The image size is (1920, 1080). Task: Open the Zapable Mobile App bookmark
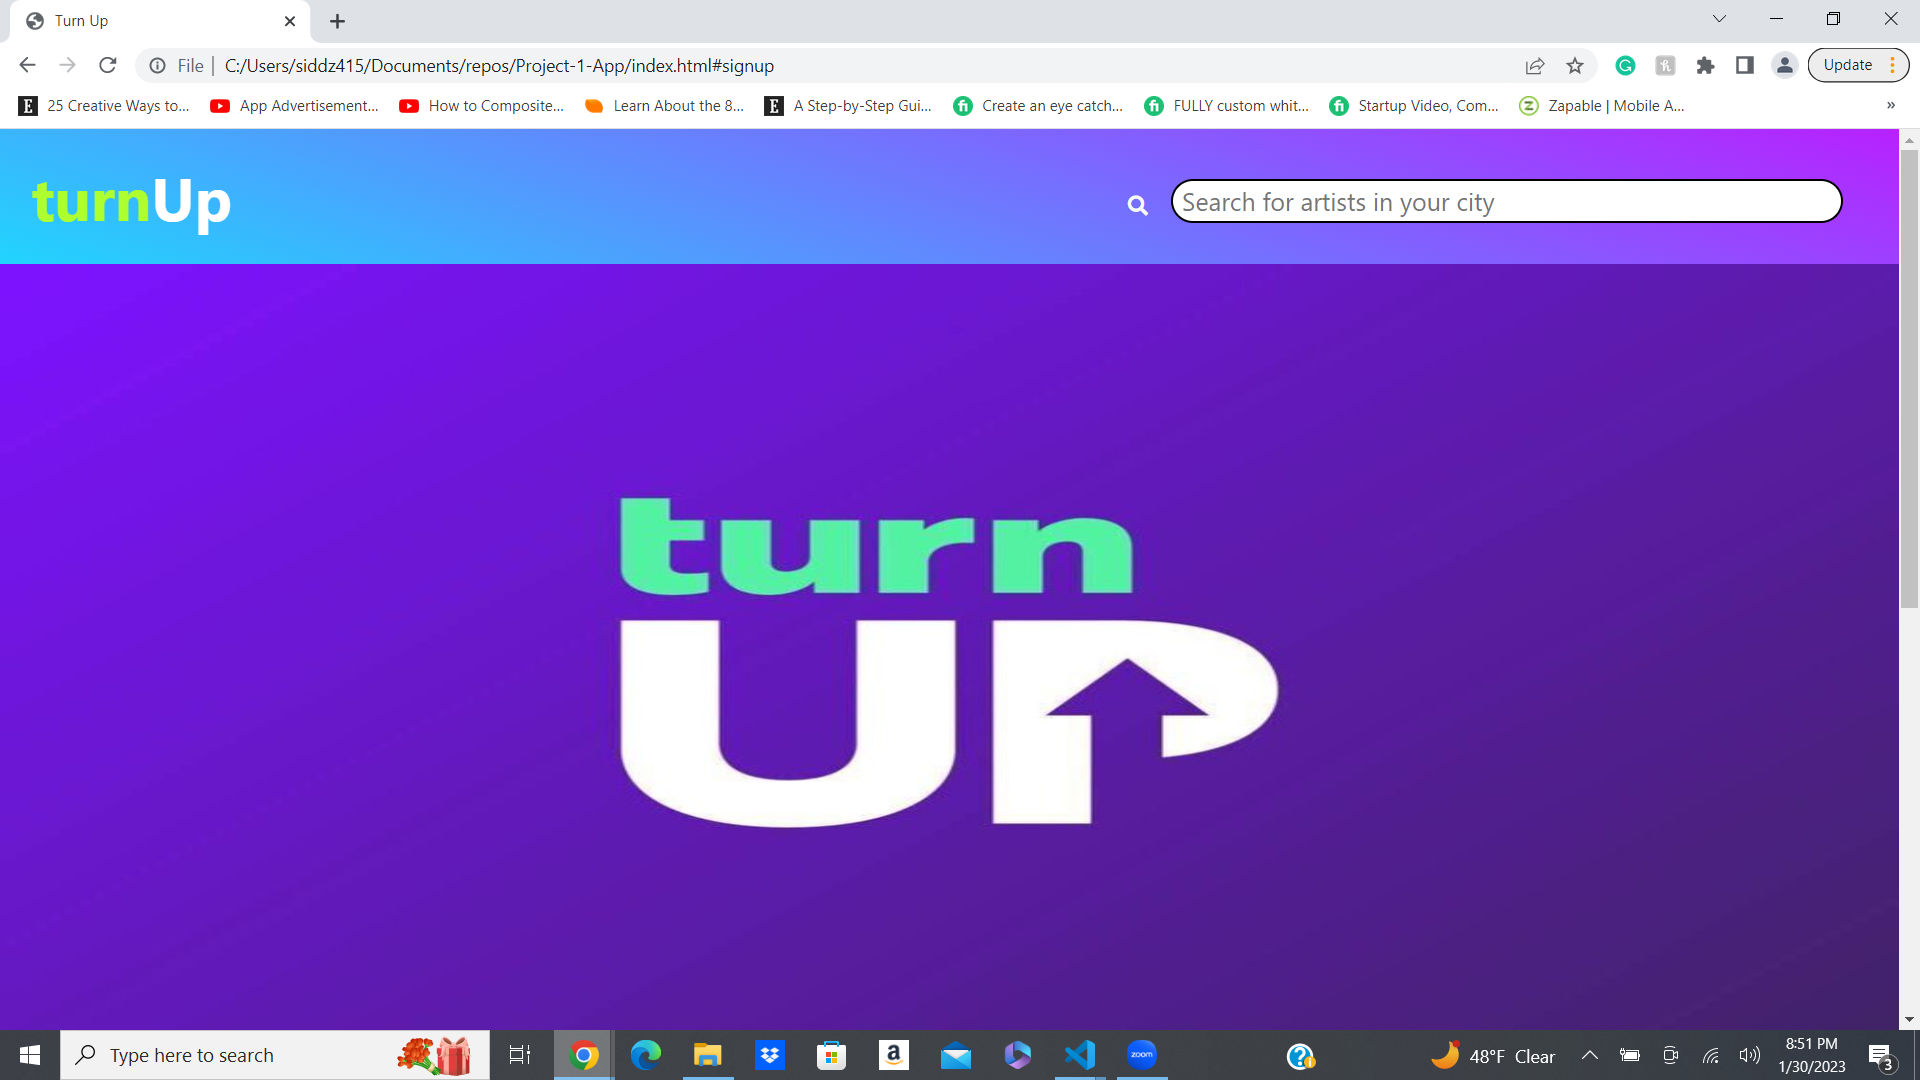tap(1602, 106)
